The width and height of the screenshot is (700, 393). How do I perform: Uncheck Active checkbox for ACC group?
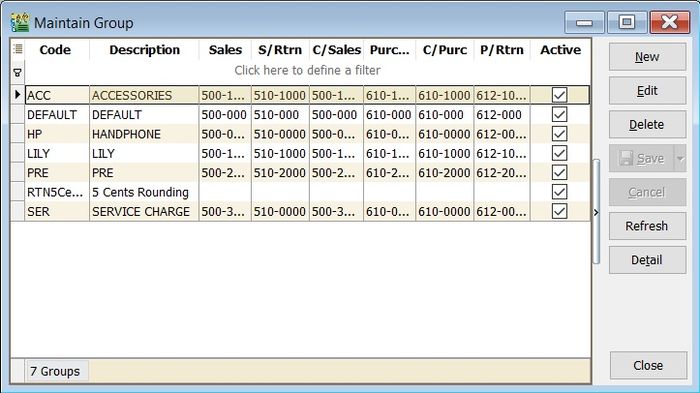[x=559, y=95]
